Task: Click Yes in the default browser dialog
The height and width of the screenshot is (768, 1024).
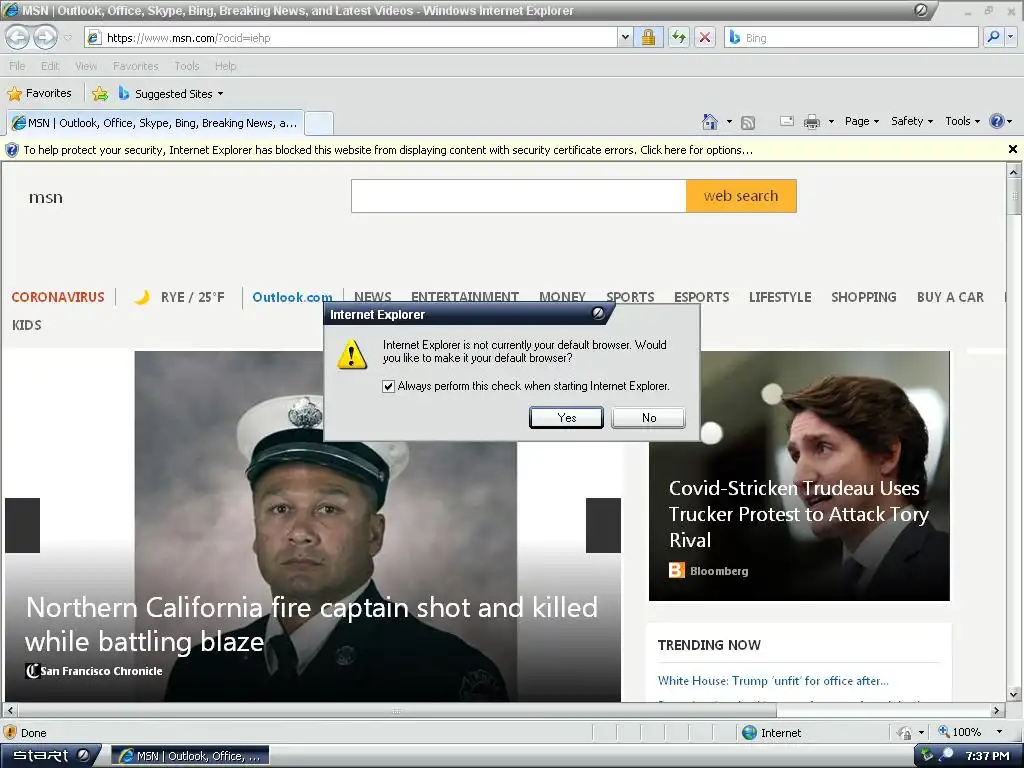Action: click(566, 418)
